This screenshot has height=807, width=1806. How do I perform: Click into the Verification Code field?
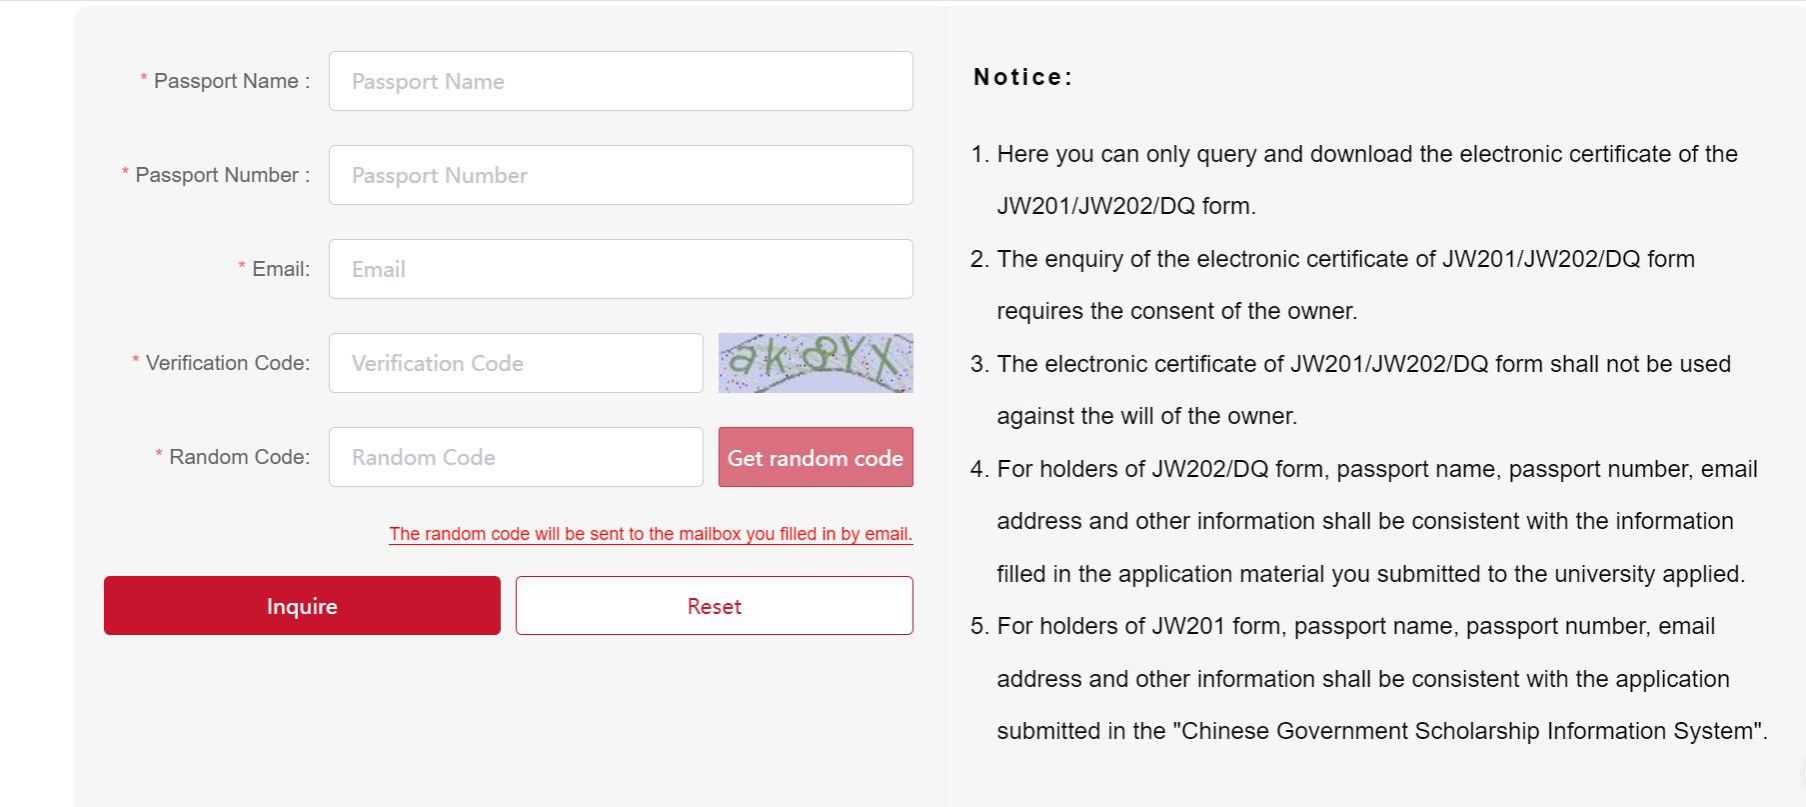pyautogui.click(x=516, y=363)
